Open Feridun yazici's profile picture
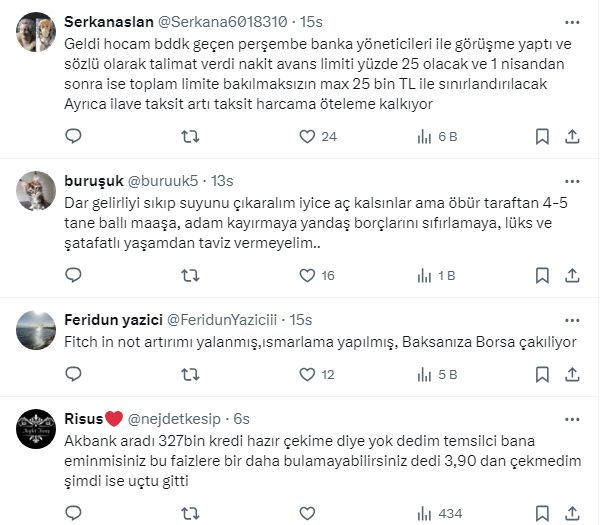This screenshot has width=601, height=525. (36, 327)
